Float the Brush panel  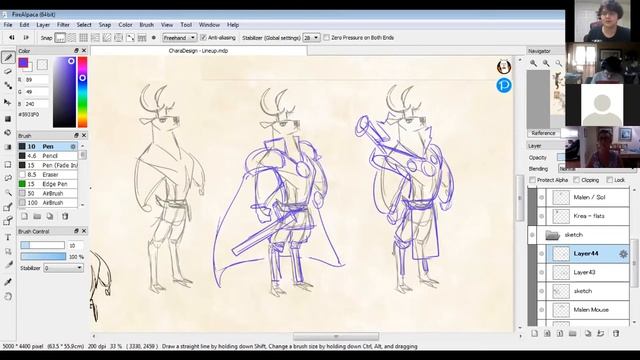point(76,136)
